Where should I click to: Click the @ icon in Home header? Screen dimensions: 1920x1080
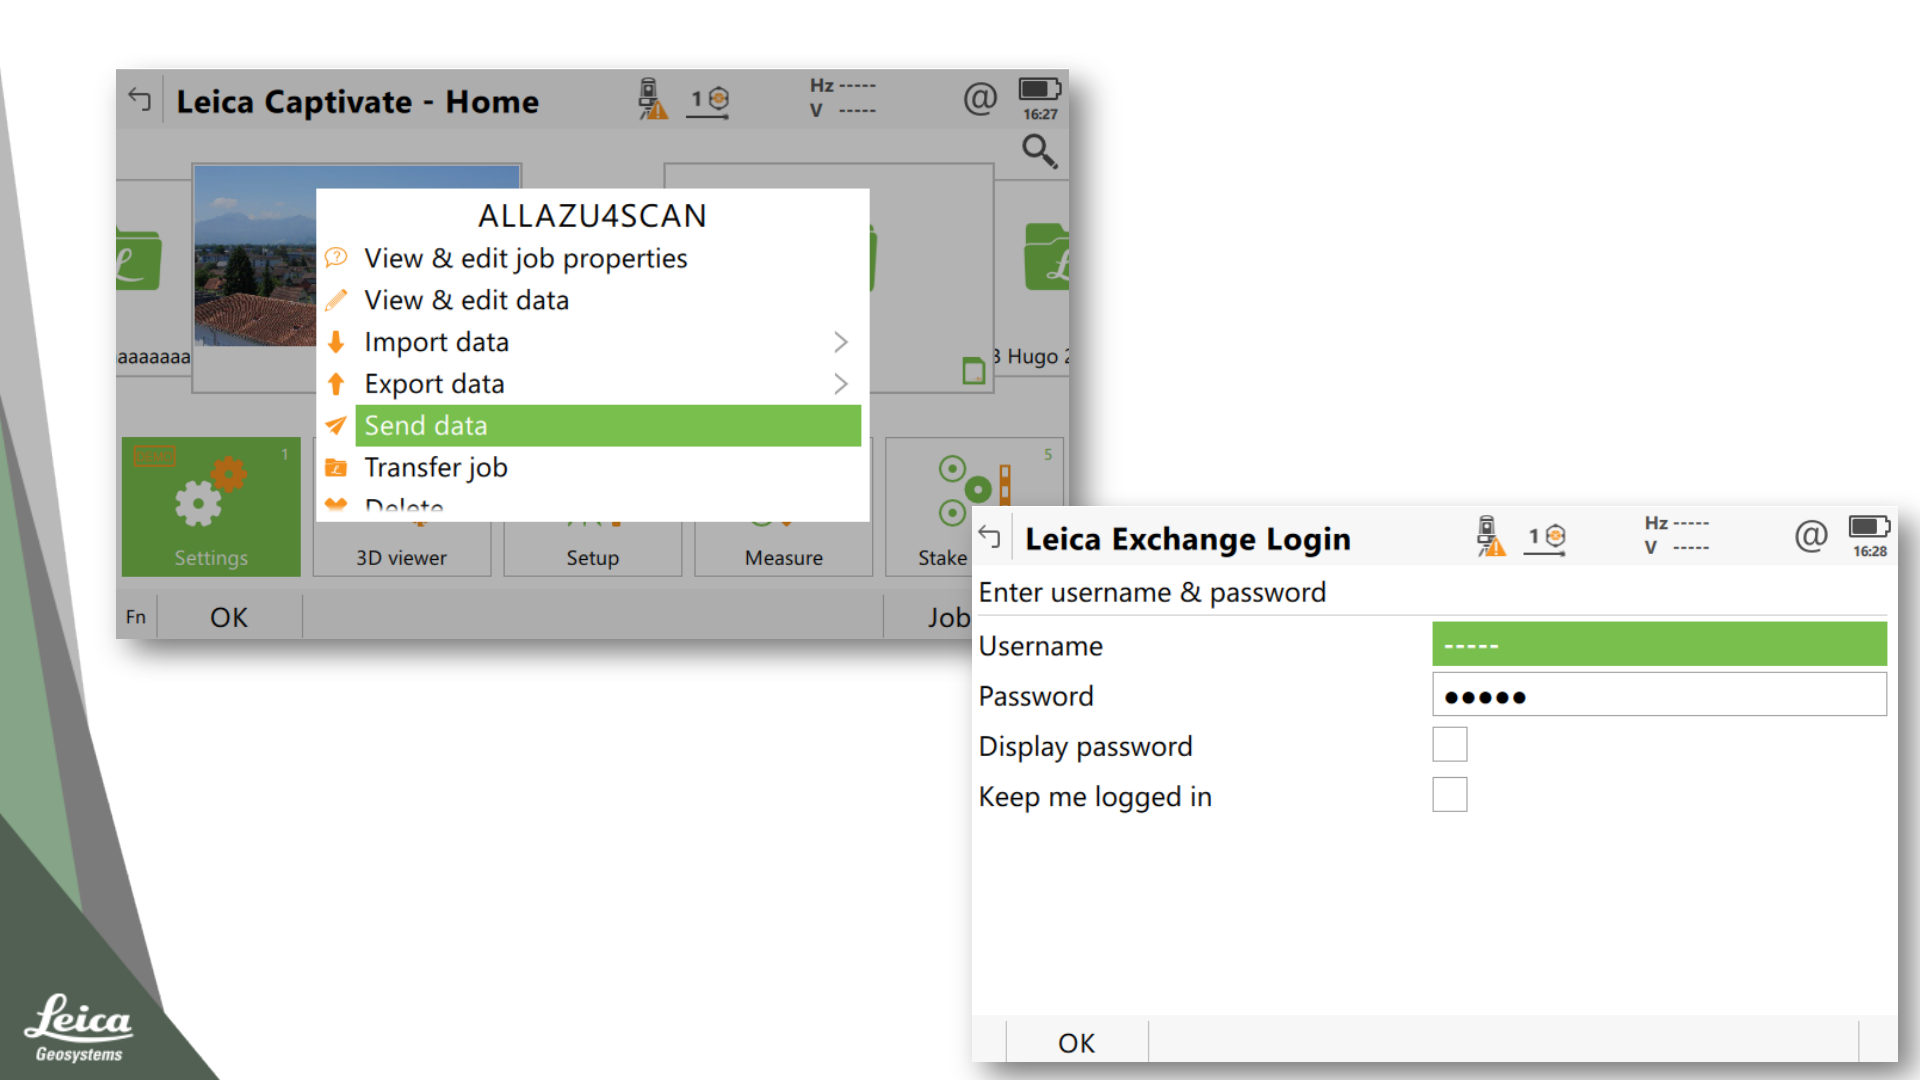point(980,98)
